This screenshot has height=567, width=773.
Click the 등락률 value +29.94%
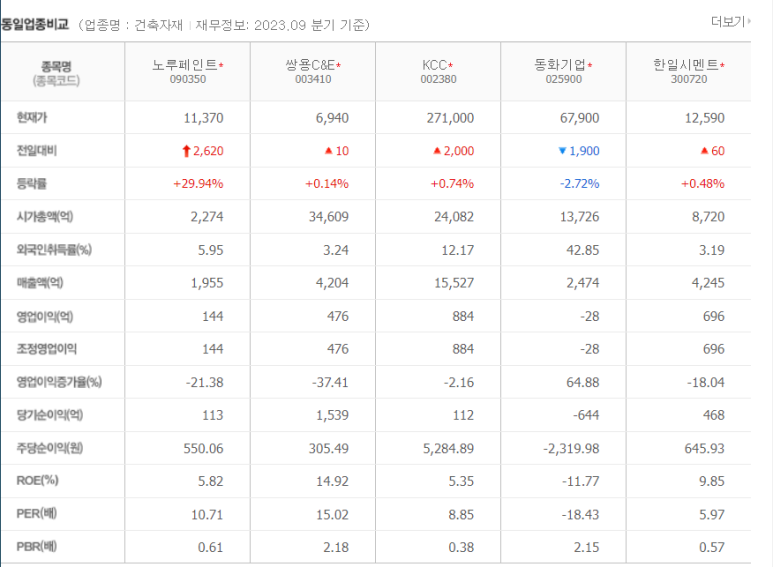(x=198, y=184)
